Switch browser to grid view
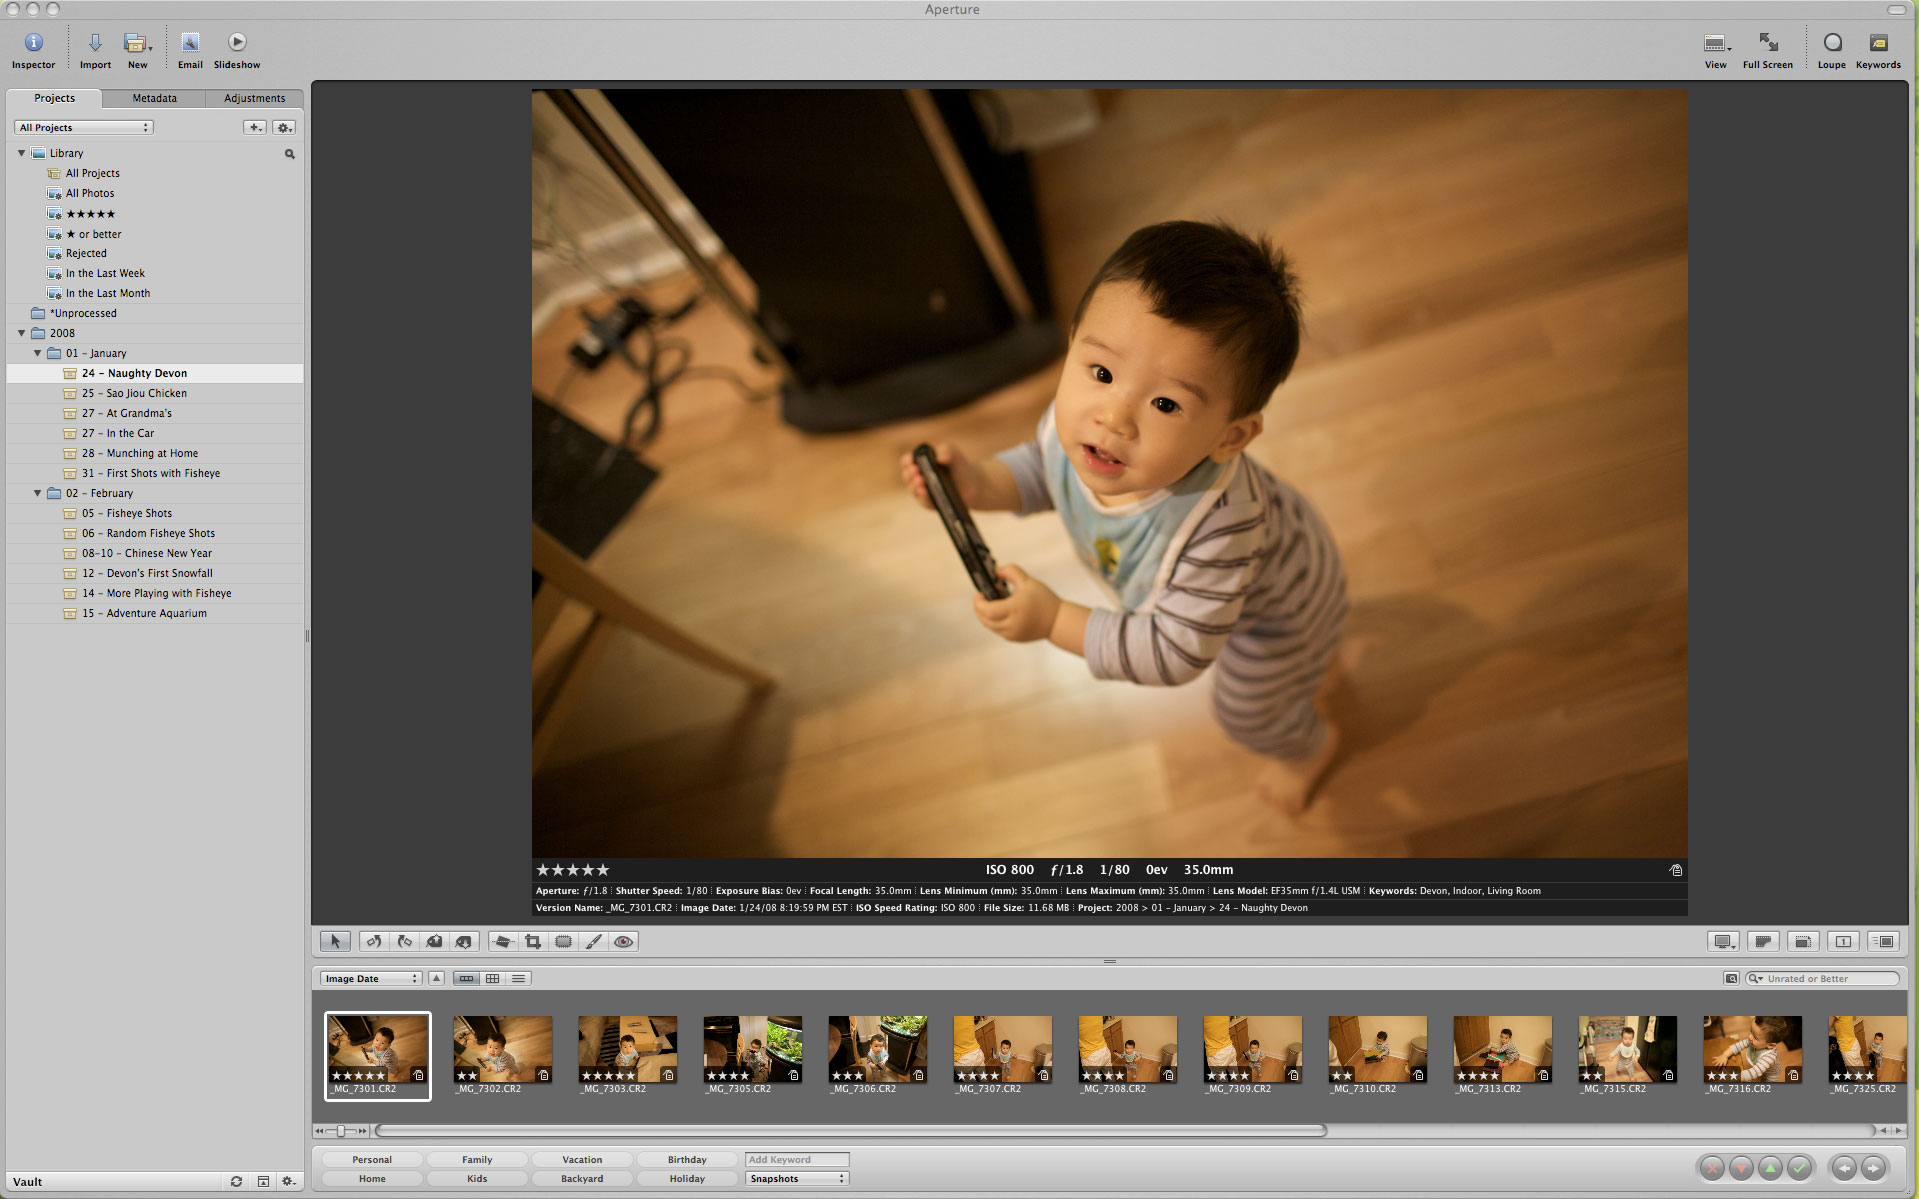This screenshot has height=1199, width=1919. [x=492, y=978]
